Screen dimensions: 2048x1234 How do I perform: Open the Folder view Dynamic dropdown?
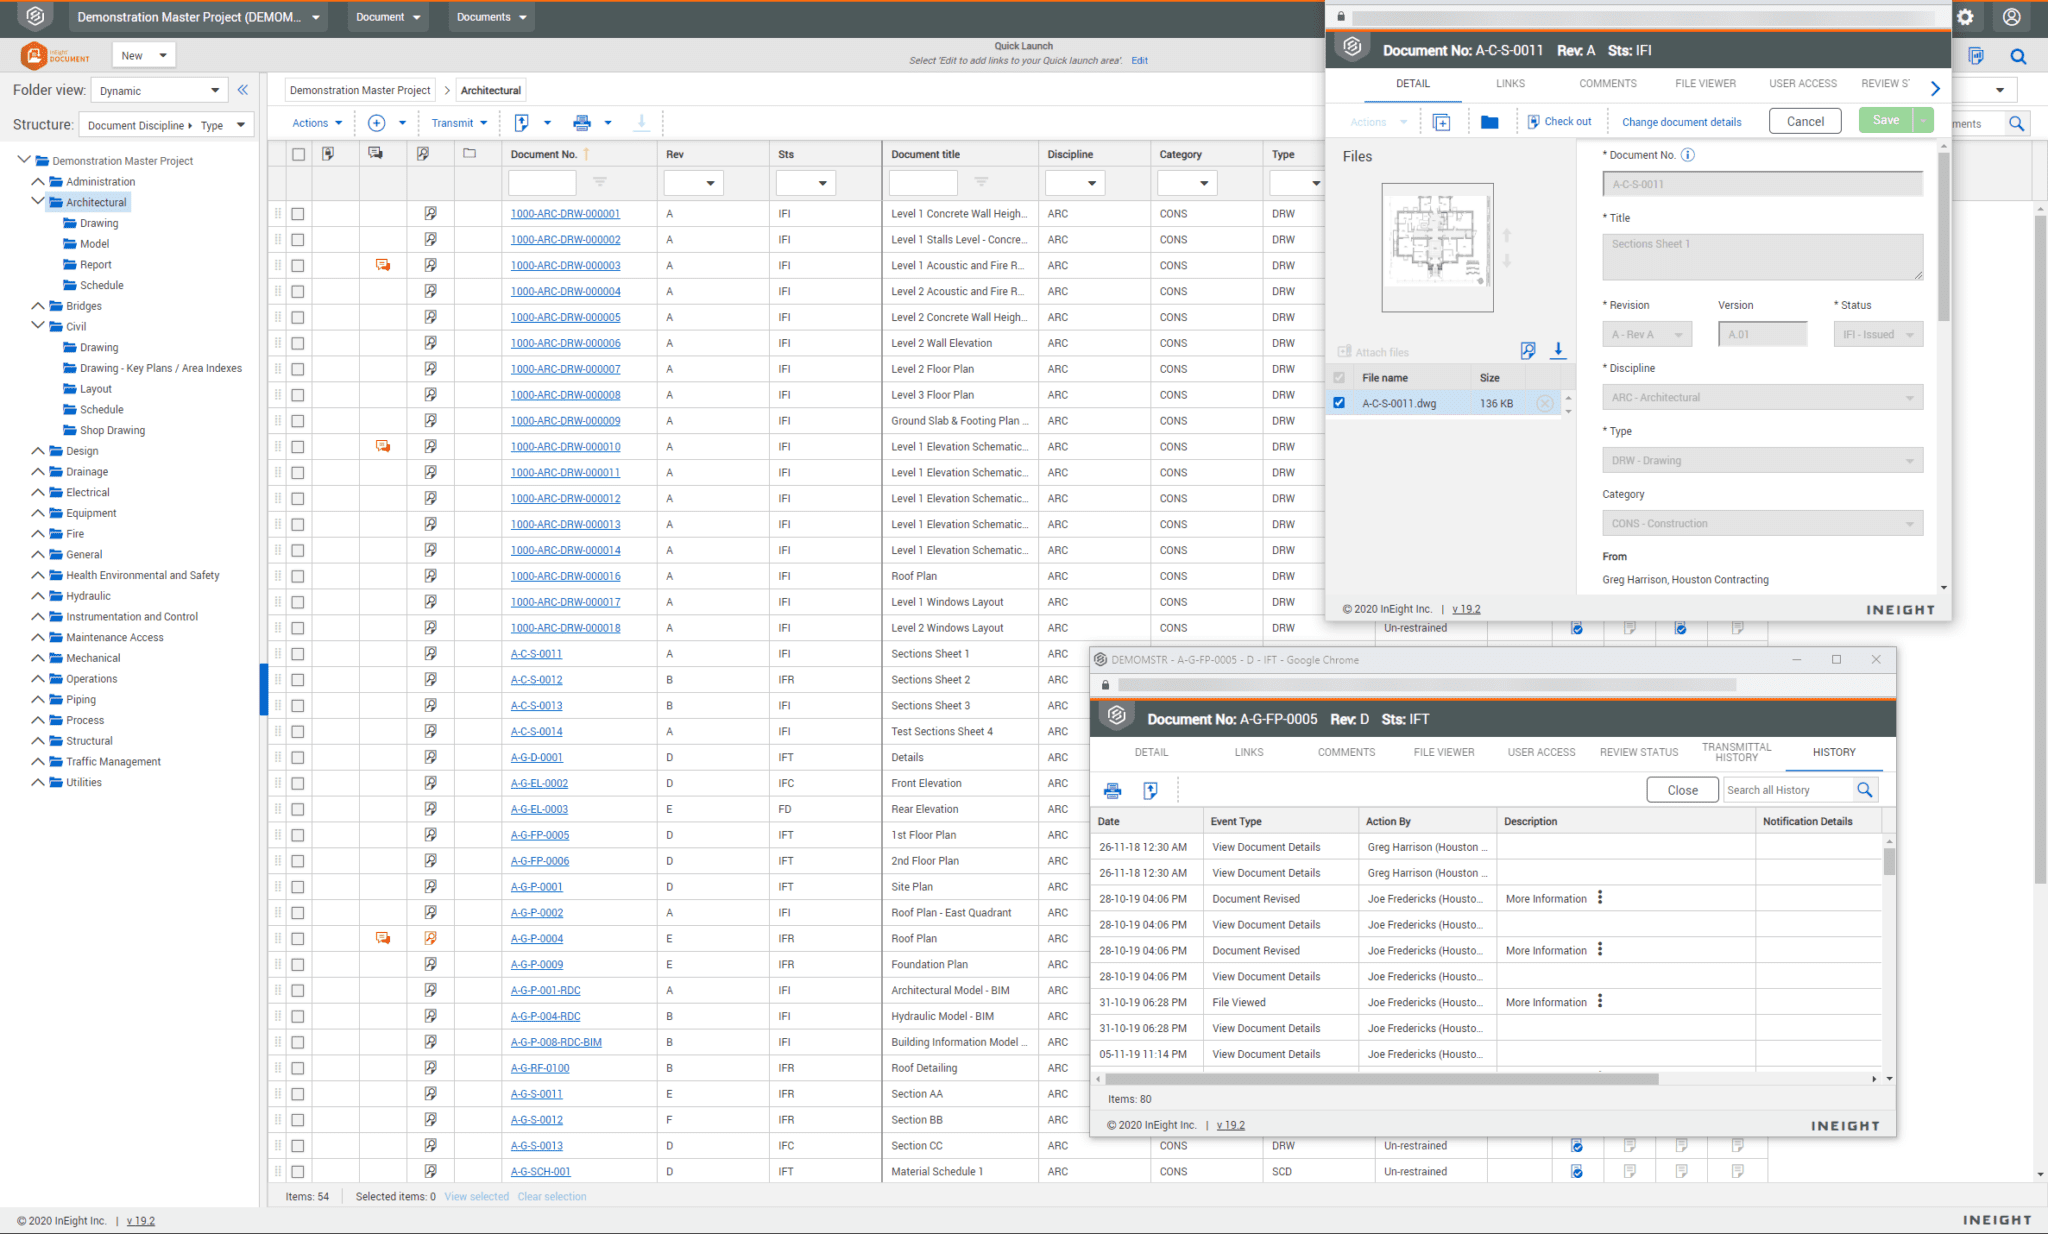158,90
